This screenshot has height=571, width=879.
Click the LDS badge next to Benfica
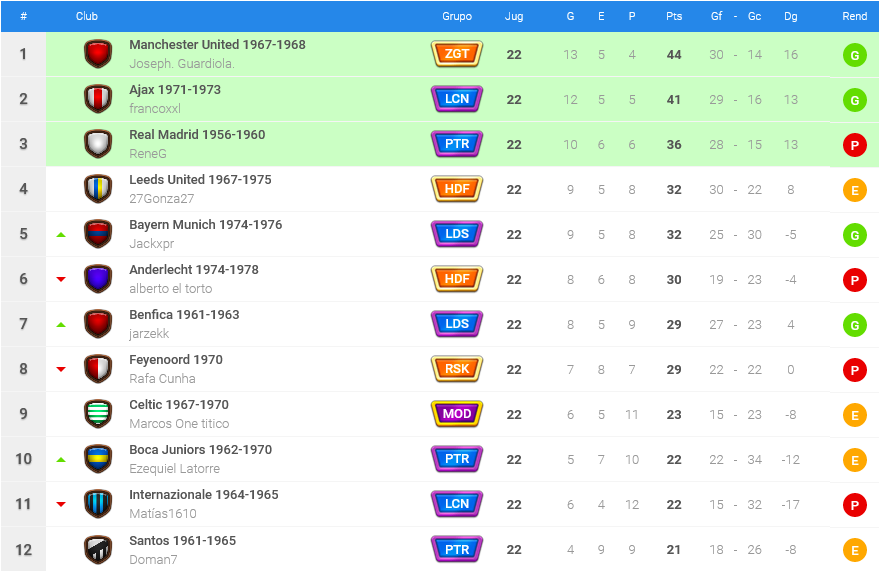[x=457, y=324]
